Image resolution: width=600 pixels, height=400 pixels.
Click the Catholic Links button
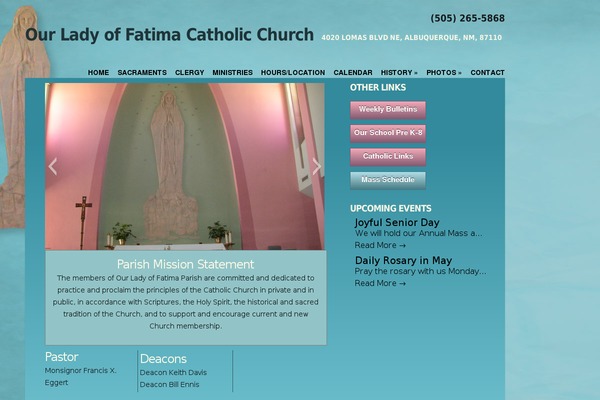(388, 157)
